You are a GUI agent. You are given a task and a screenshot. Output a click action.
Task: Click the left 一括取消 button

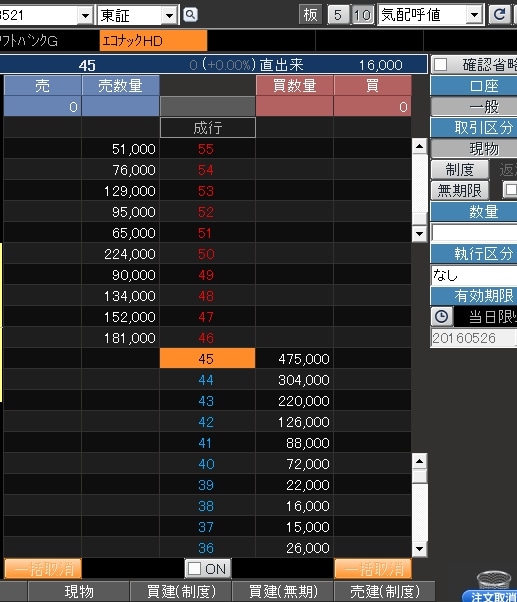pyautogui.click(x=43, y=569)
